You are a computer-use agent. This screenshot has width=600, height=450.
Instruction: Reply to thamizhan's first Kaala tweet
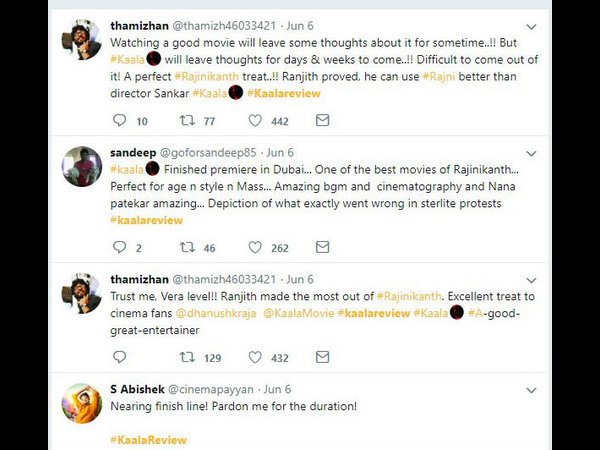120,121
